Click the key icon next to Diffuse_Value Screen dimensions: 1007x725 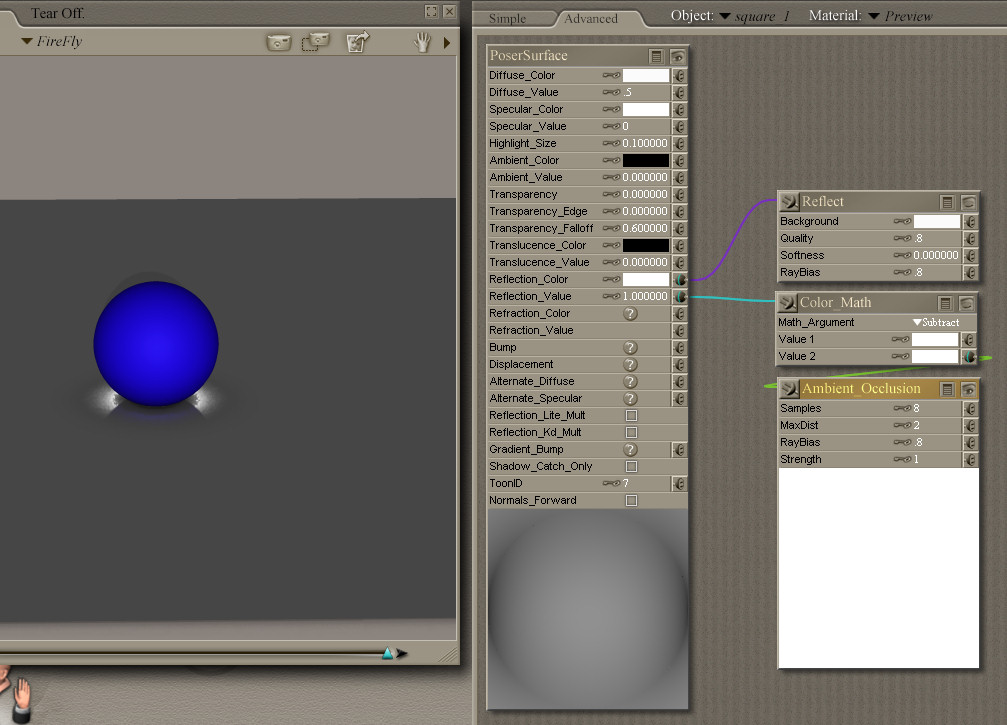click(610, 93)
